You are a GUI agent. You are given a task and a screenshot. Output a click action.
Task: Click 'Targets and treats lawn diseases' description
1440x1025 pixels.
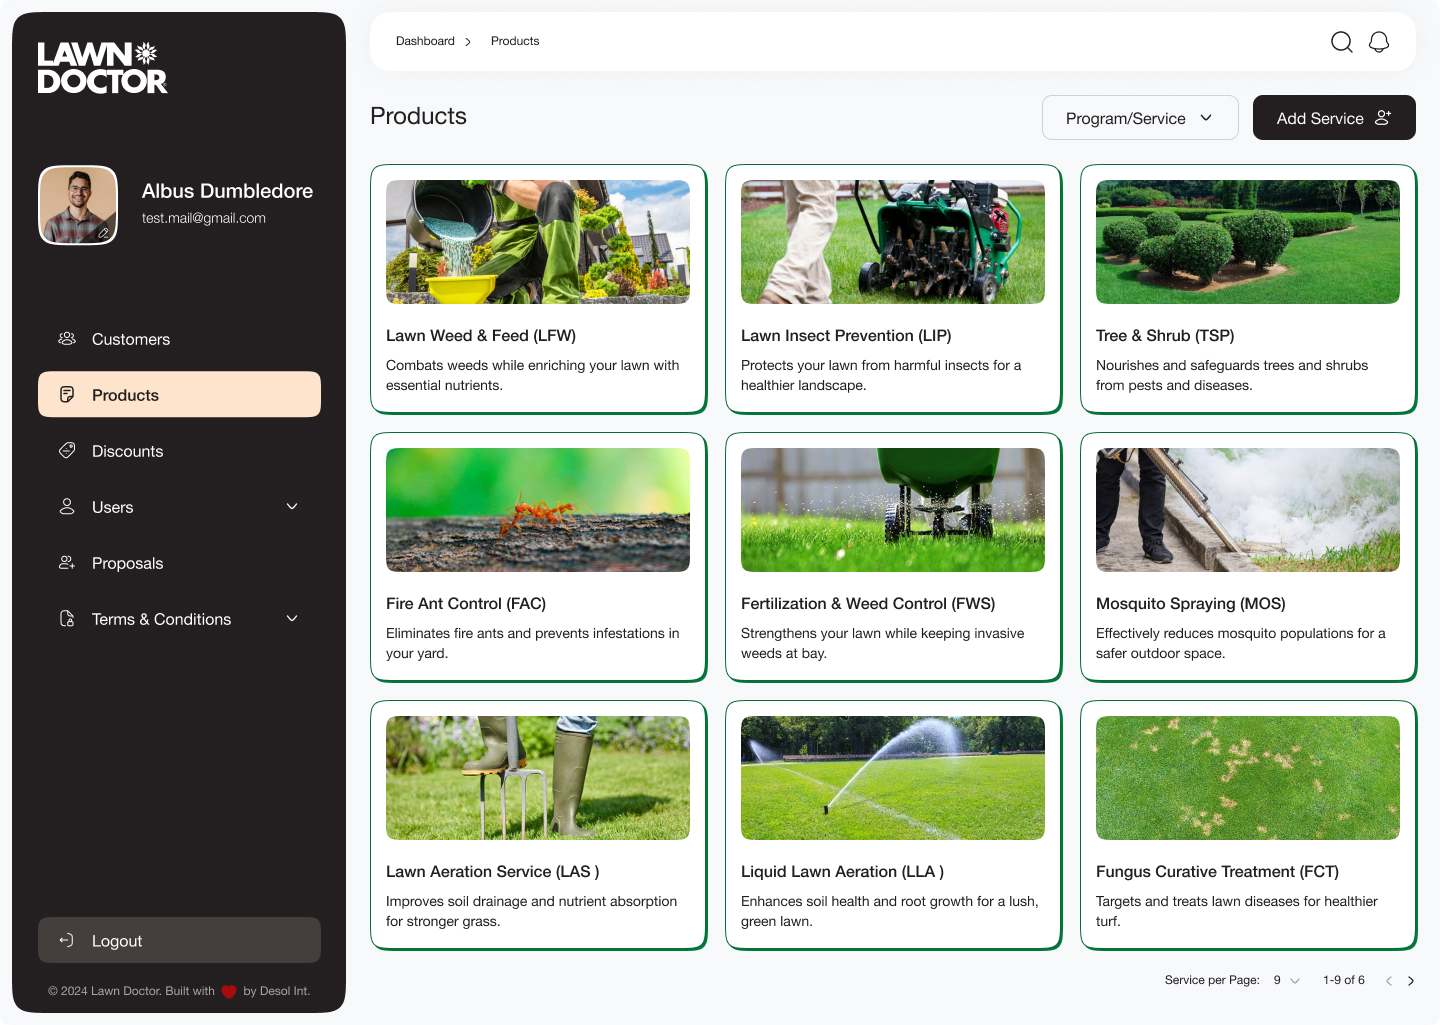[x=1237, y=911]
